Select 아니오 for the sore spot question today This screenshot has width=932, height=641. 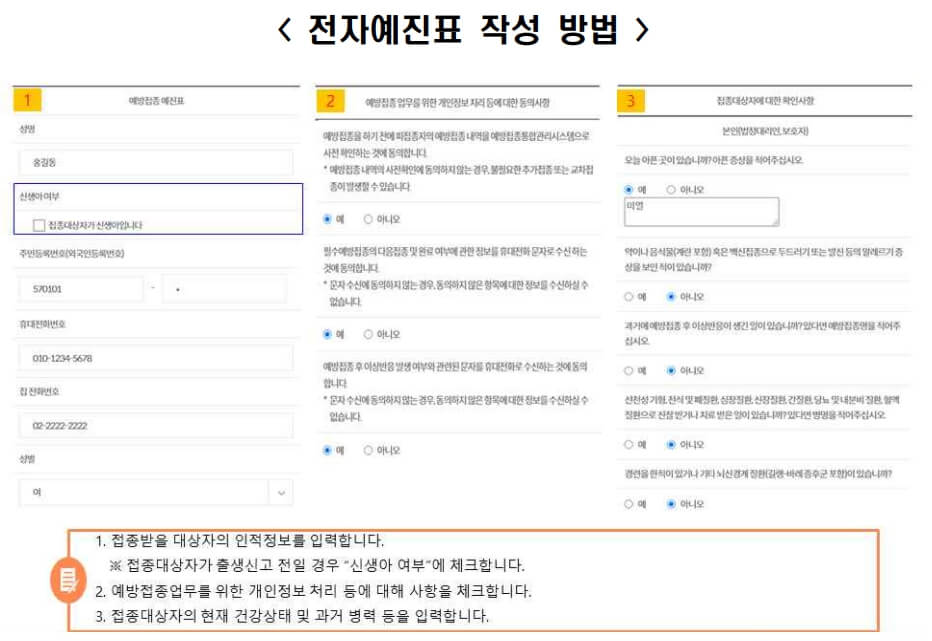(x=670, y=188)
